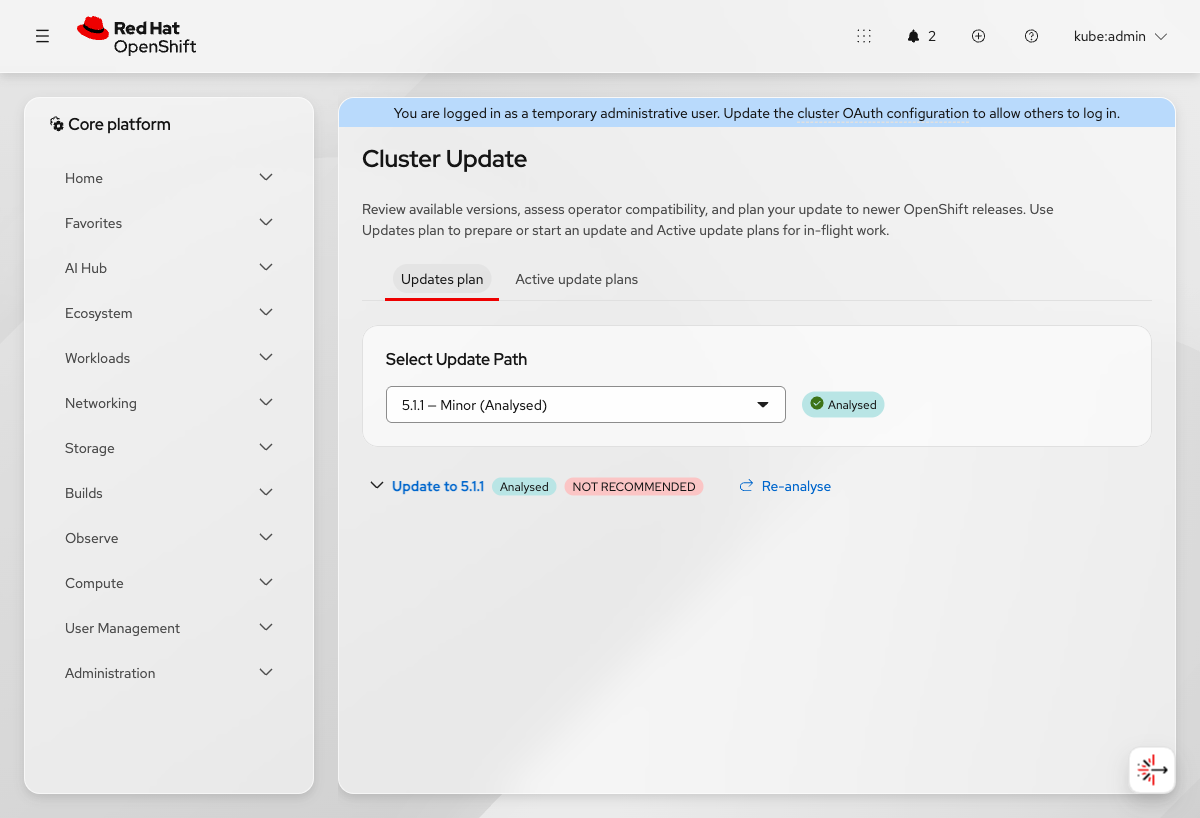This screenshot has height=818, width=1200.
Task: Expand the User Management navigation section
Action: pyautogui.click(x=169, y=628)
